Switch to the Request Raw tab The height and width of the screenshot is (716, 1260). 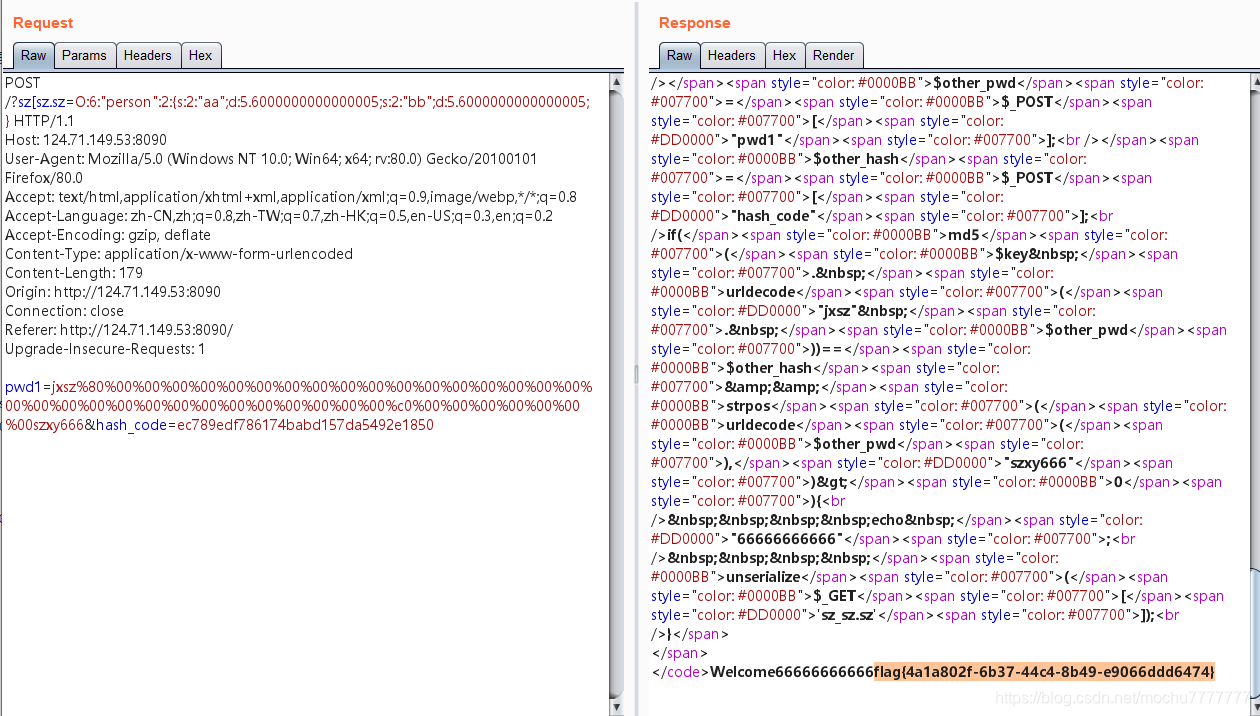pos(34,56)
